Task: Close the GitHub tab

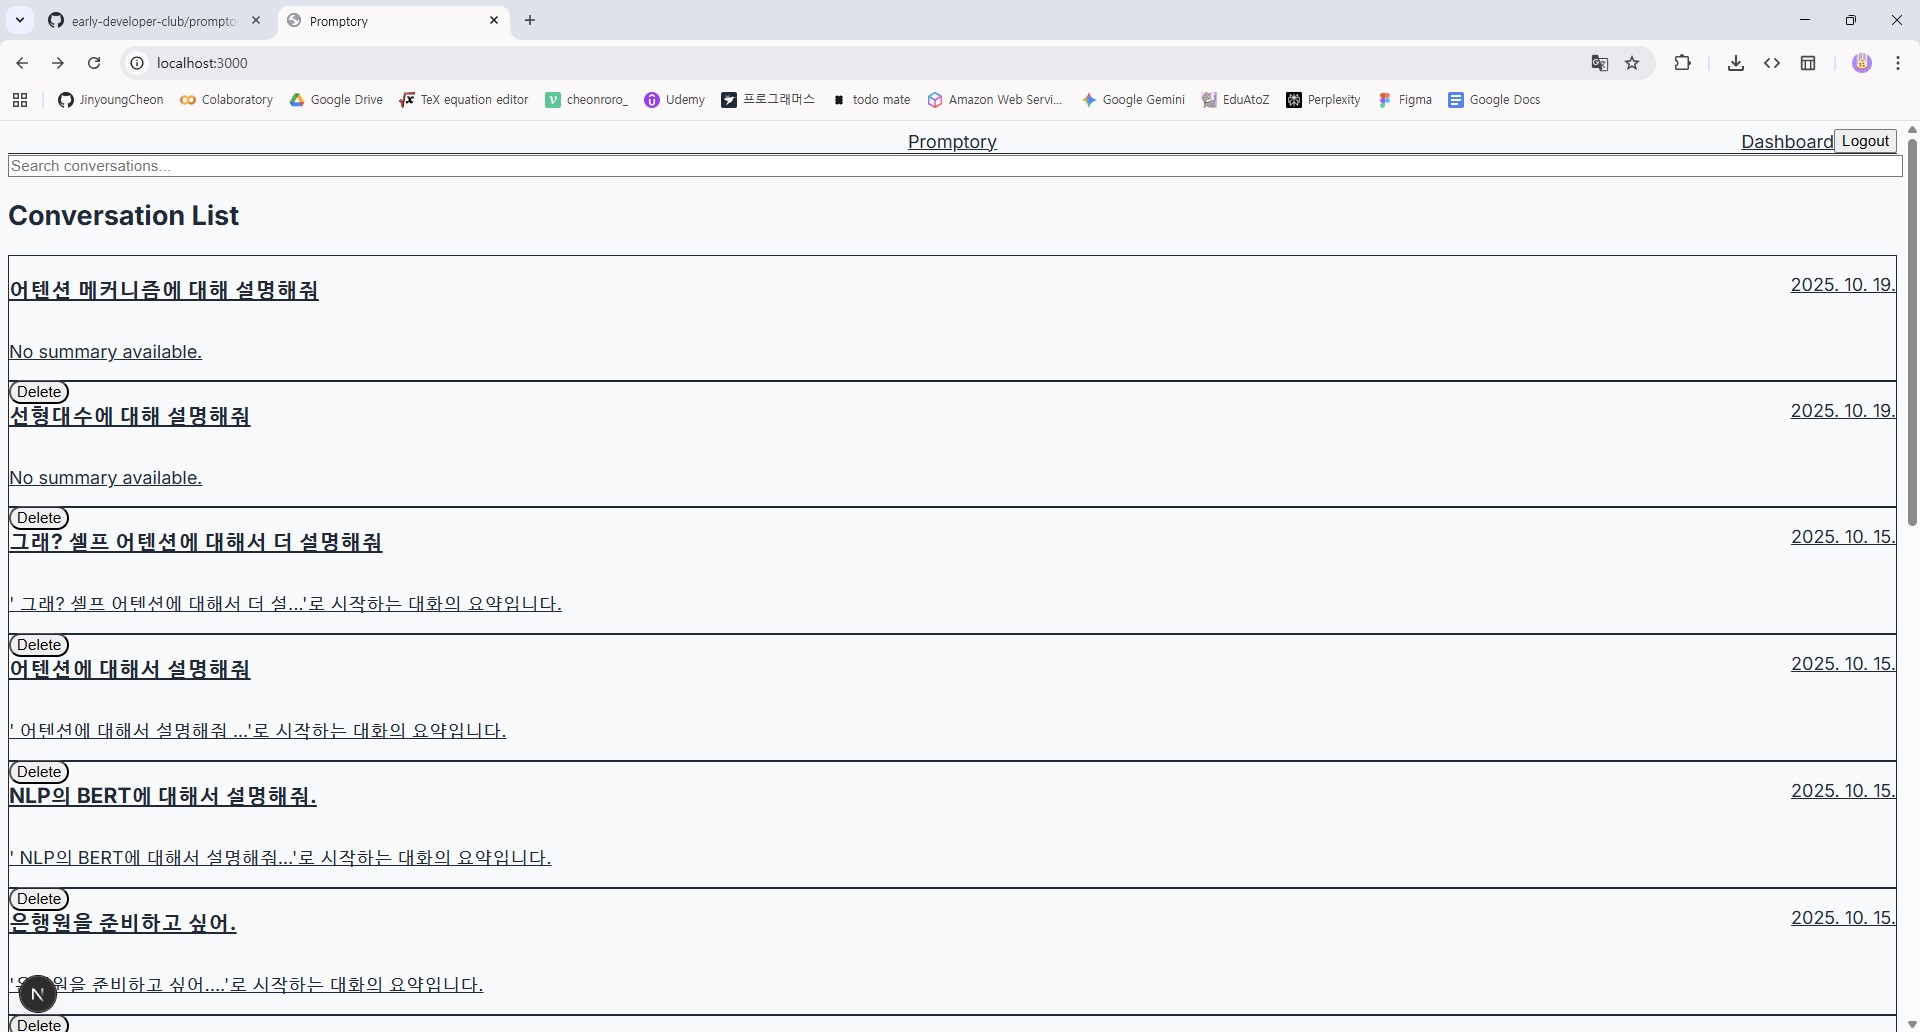Action: point(256,20)
